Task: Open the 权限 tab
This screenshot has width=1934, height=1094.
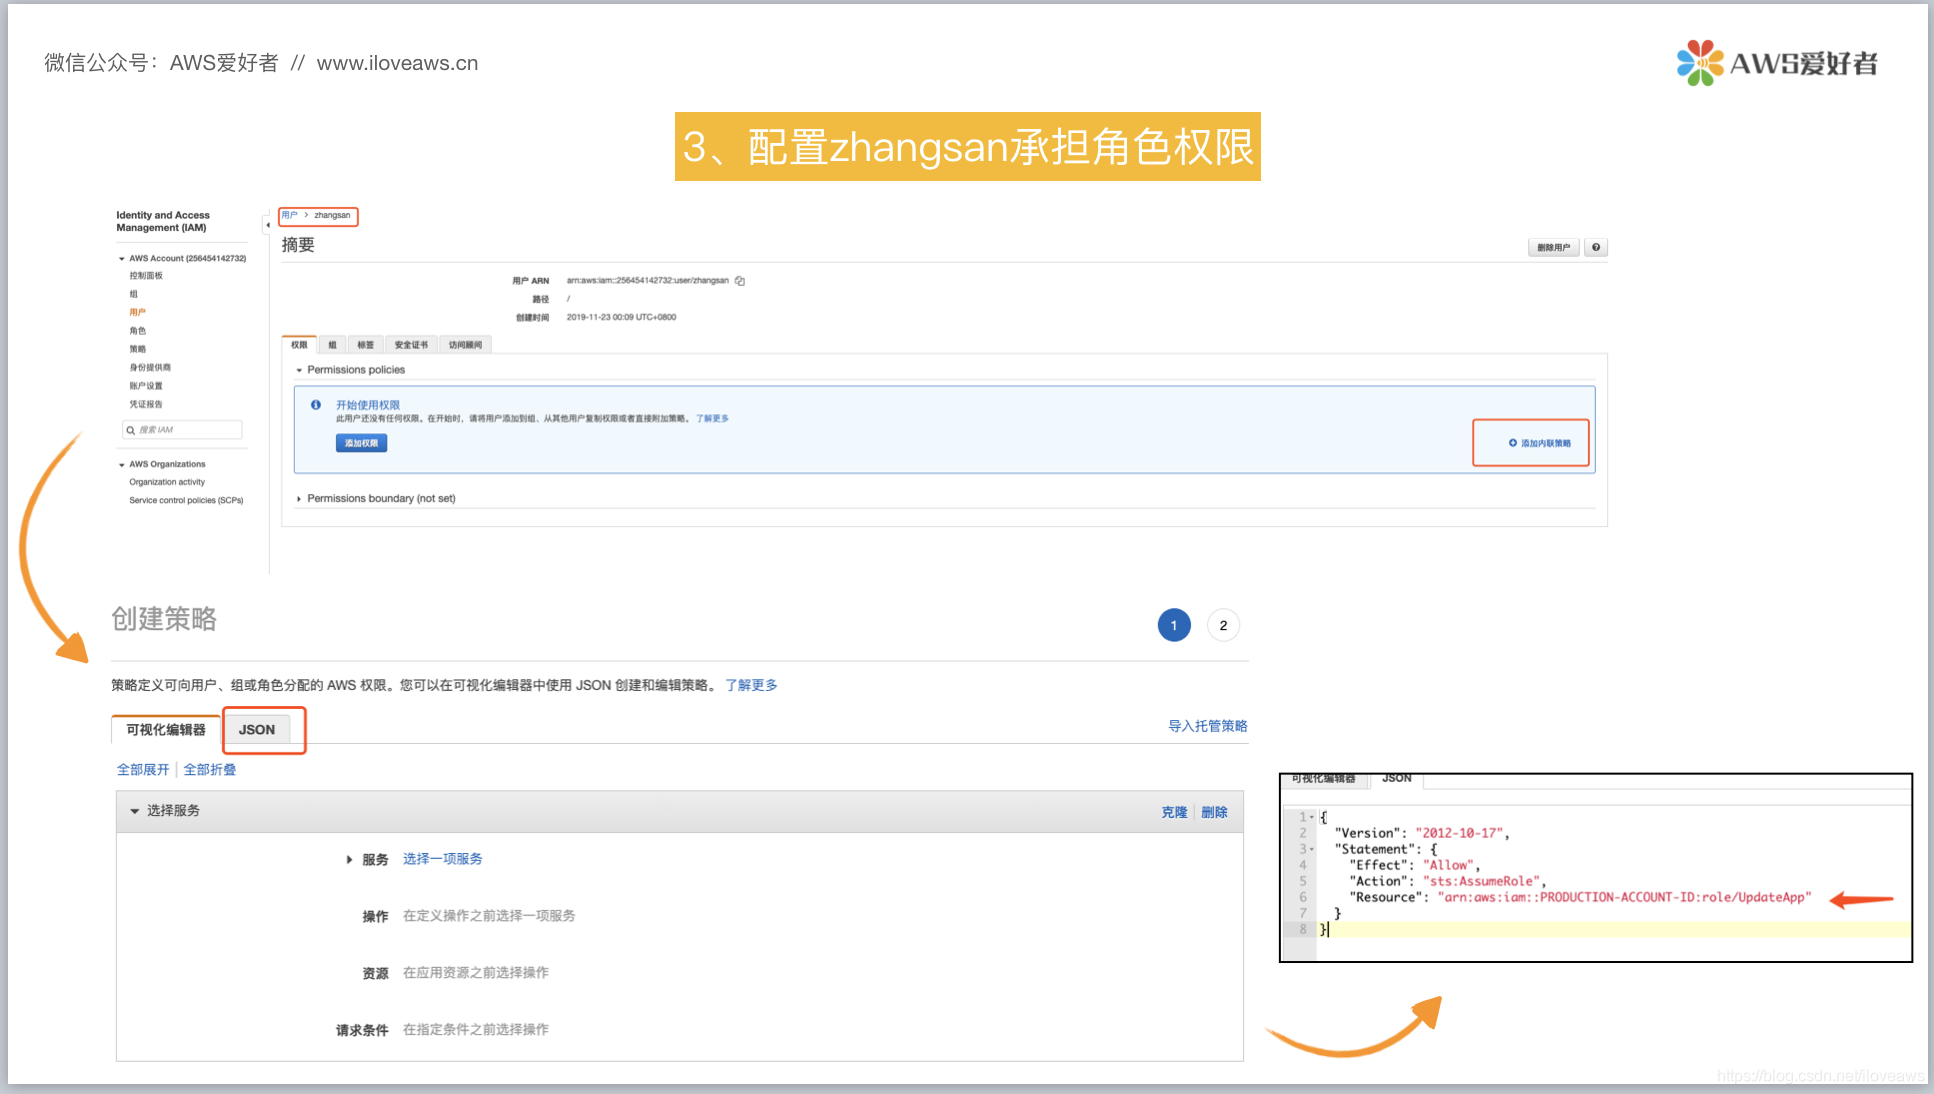Action: [x=299, y=345]
